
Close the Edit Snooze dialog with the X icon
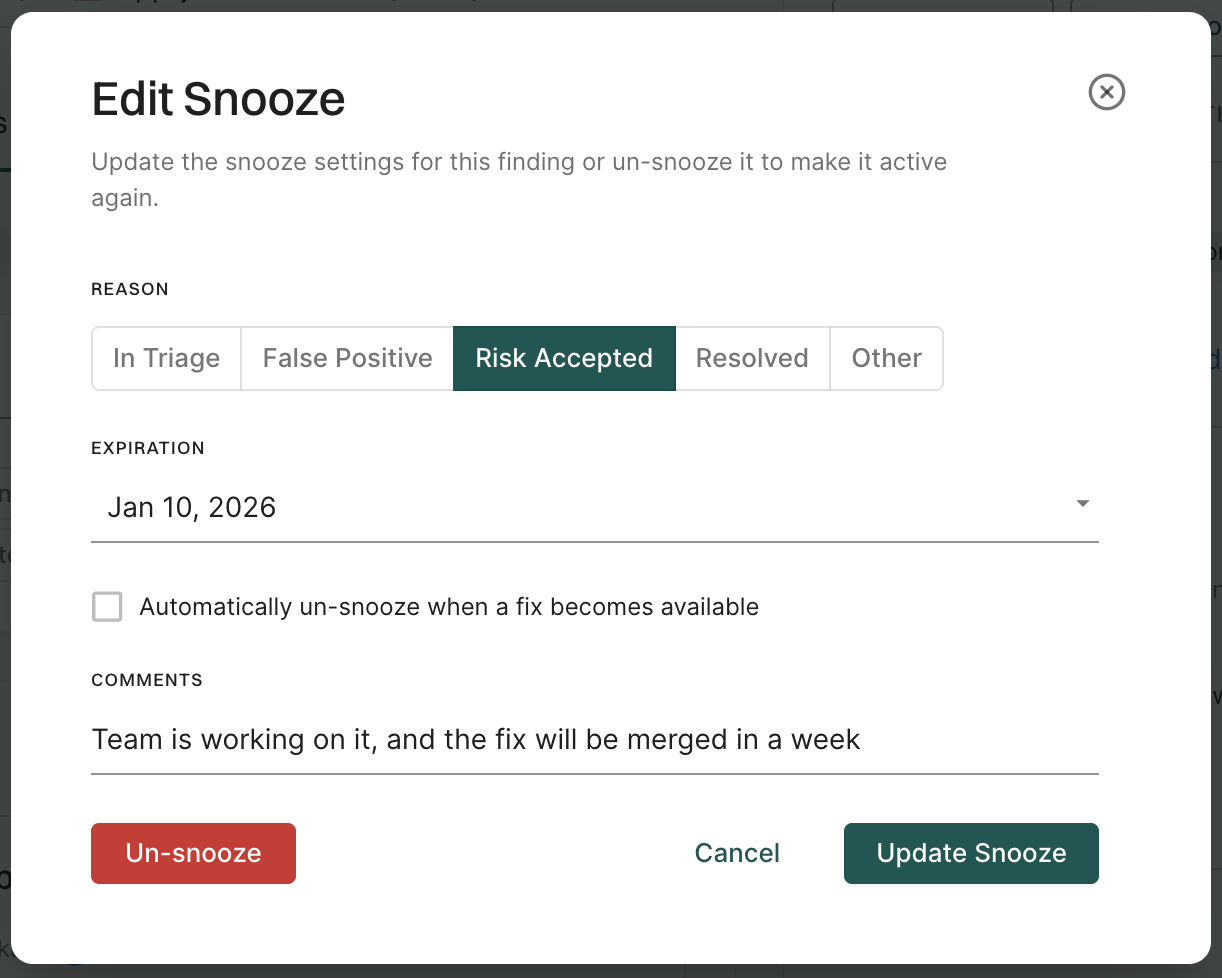pyautogui.click(x=1106, y=93)
